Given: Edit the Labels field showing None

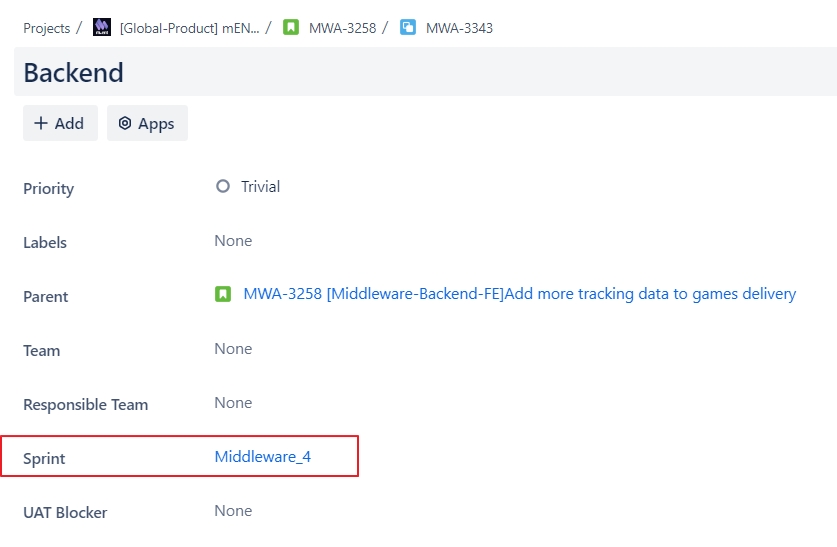Looking at the screenshot, I should coord(233,241).
